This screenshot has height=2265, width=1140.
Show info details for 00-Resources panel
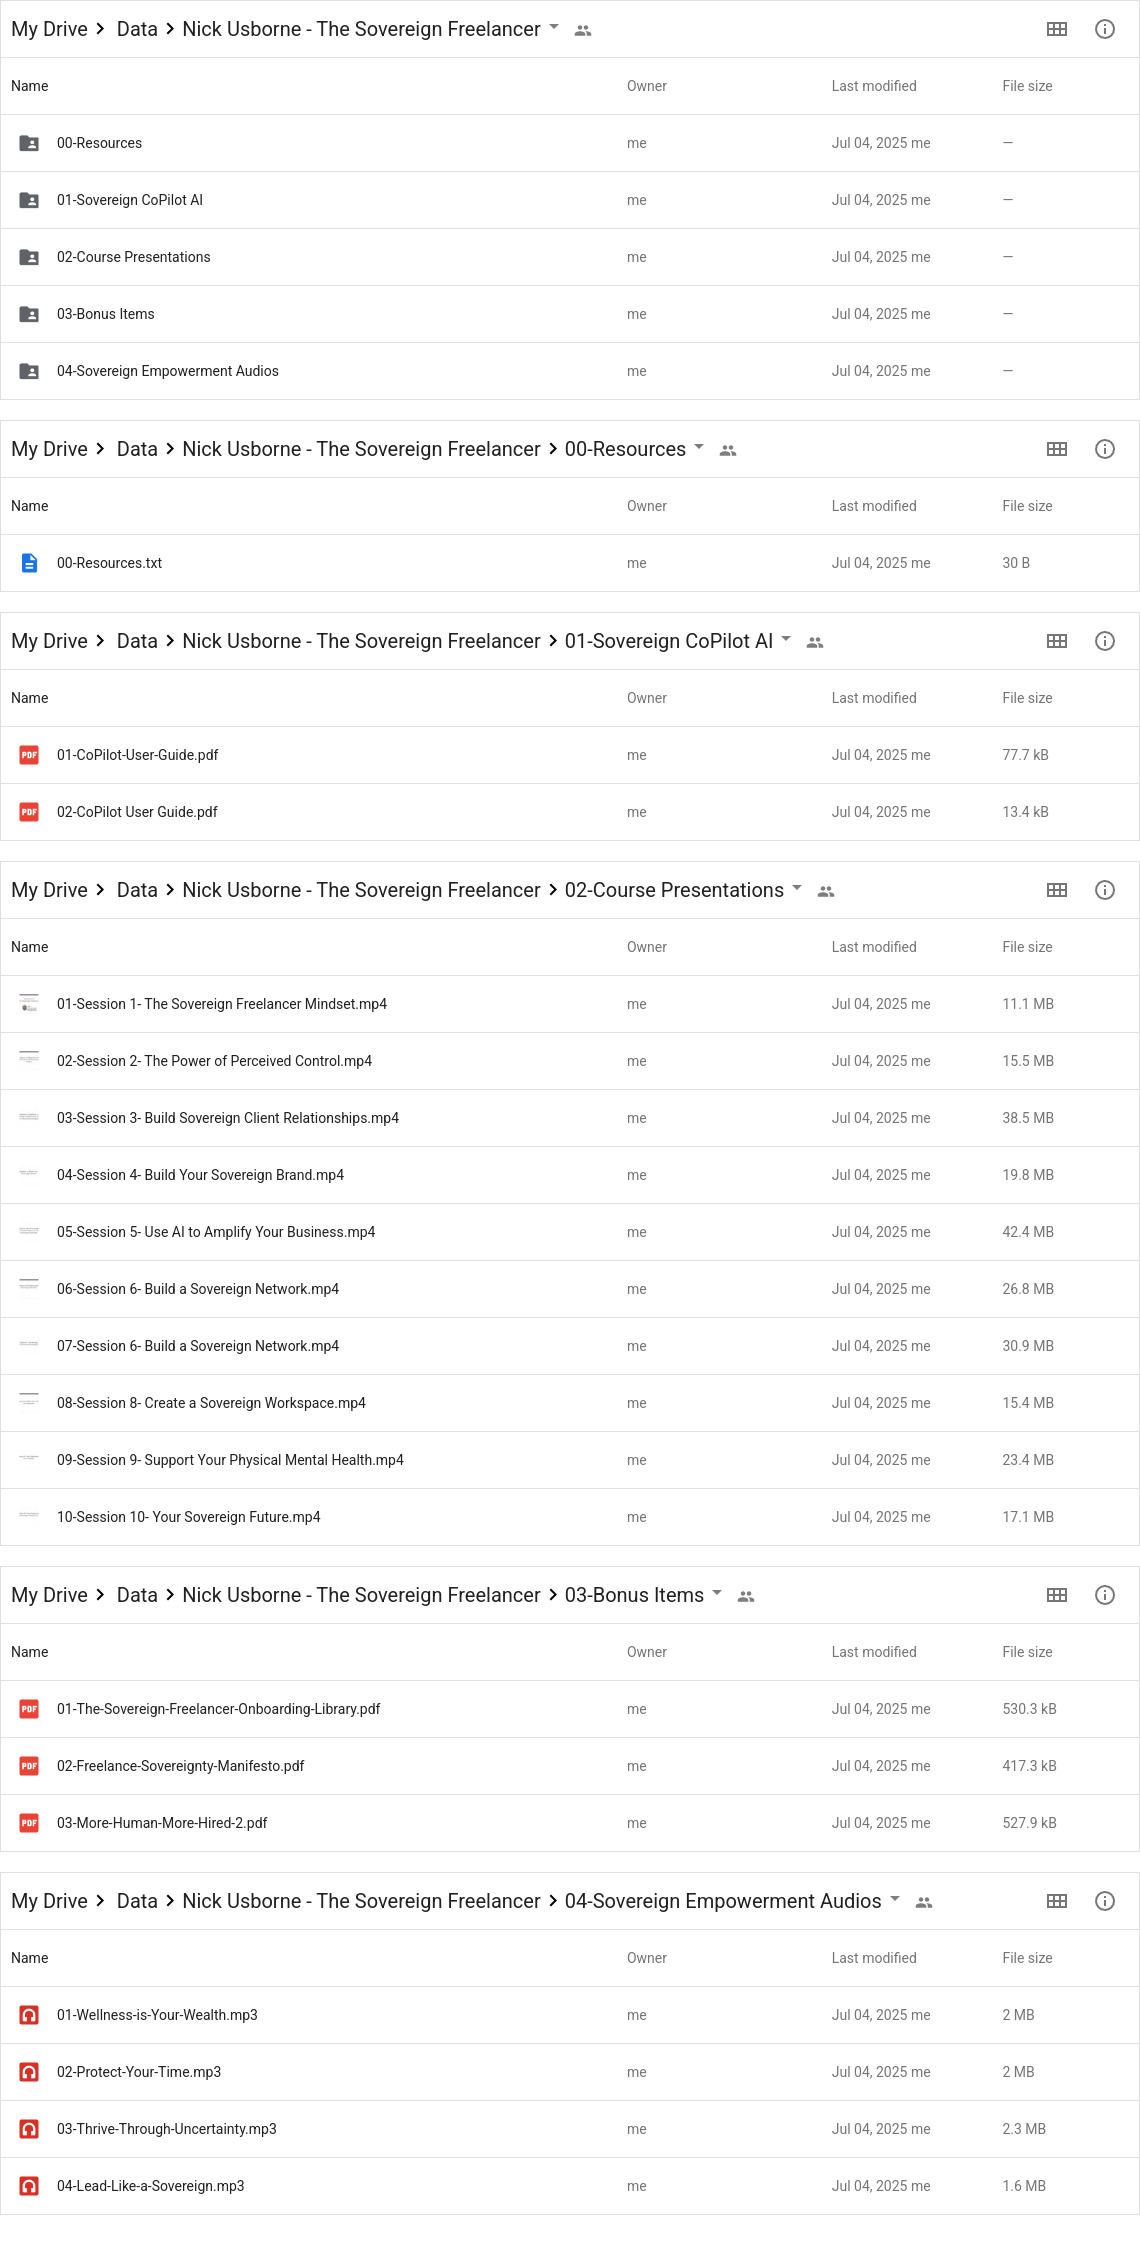tap(1105, 449)
